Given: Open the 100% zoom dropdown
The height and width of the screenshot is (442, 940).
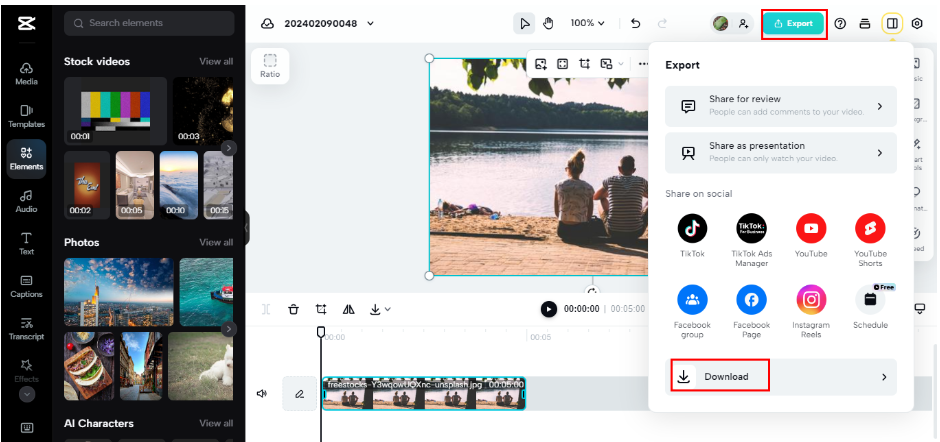Looking at the screenshot, I should click(588, 23).
